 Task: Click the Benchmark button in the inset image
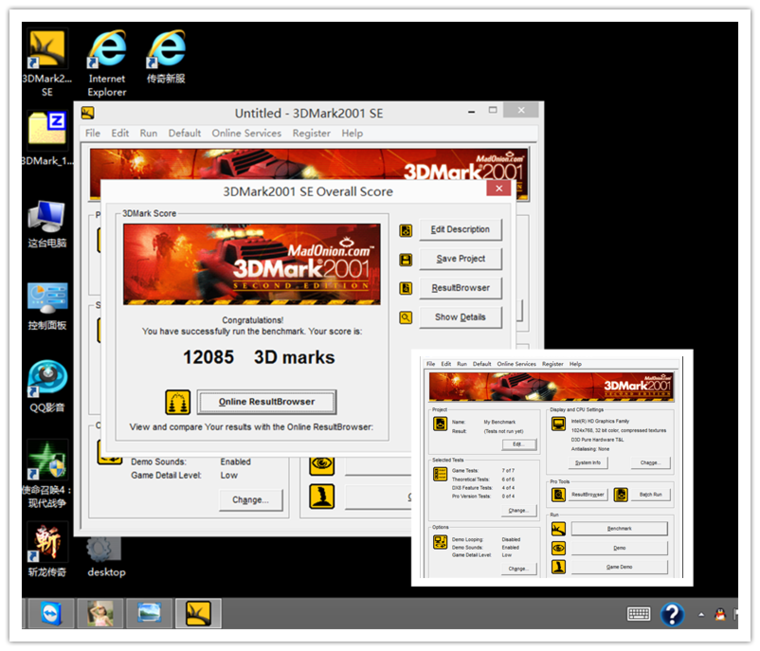[x=619, y=528]
